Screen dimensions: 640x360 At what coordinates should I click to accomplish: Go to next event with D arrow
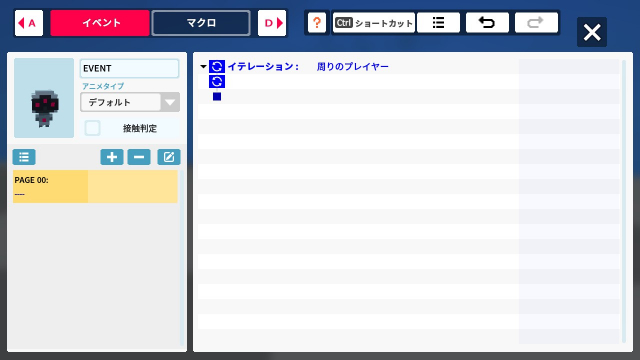point(272,23)
